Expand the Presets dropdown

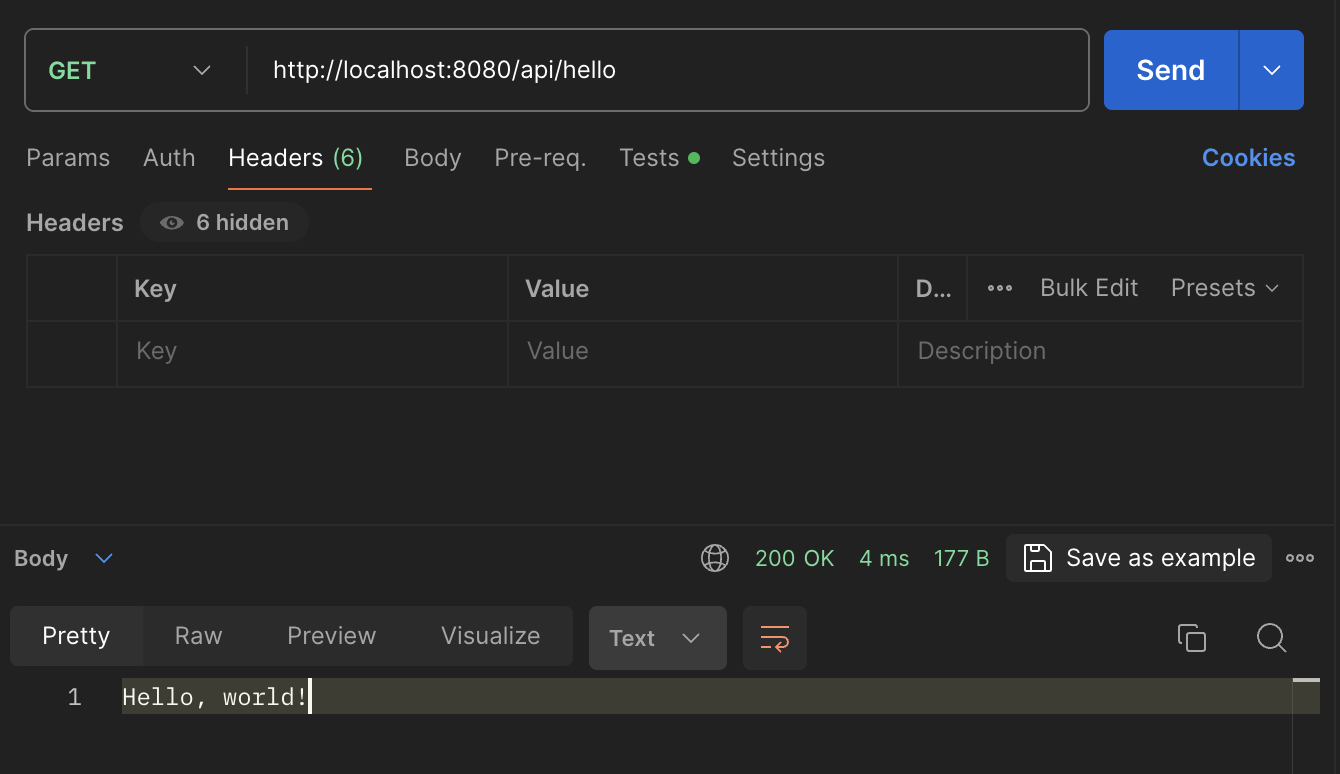[1225, 288]
